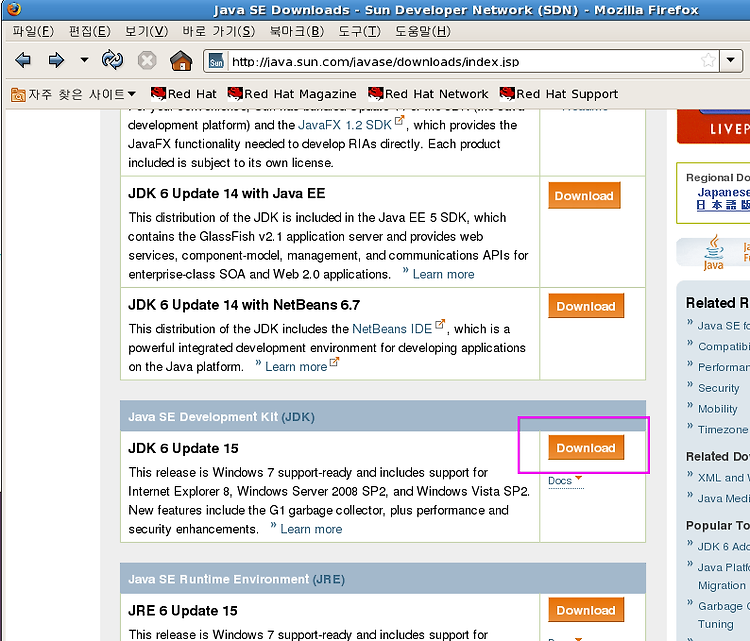The height and width of the screenshot is (641, 750).
Task: Open the Red Hat Network bookmark
Action: coord(428,94)
